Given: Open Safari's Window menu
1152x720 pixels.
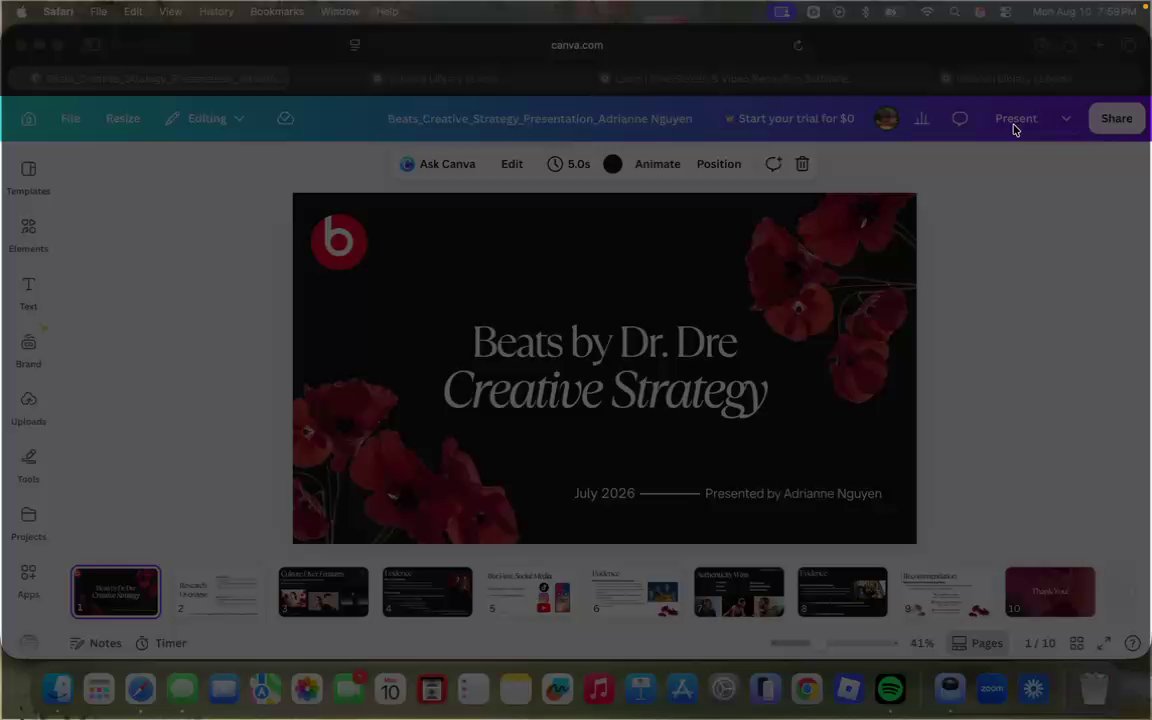Looking at the screenshot, I should [x=339, y=12].
